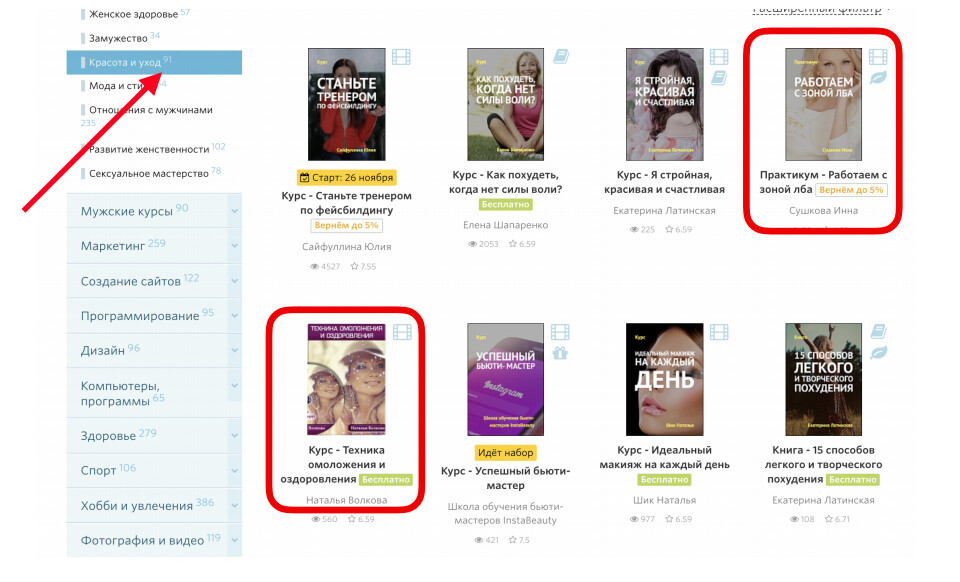The width and height of the screenshot is (960, 582).
Task: Open the Программирование category
Action: [x=140, y=316]
